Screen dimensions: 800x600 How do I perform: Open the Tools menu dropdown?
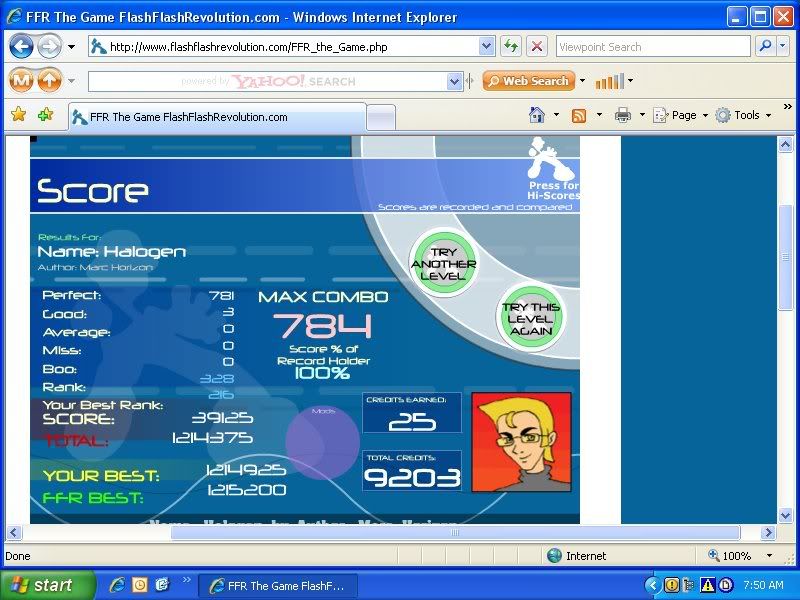pos(745,115)
